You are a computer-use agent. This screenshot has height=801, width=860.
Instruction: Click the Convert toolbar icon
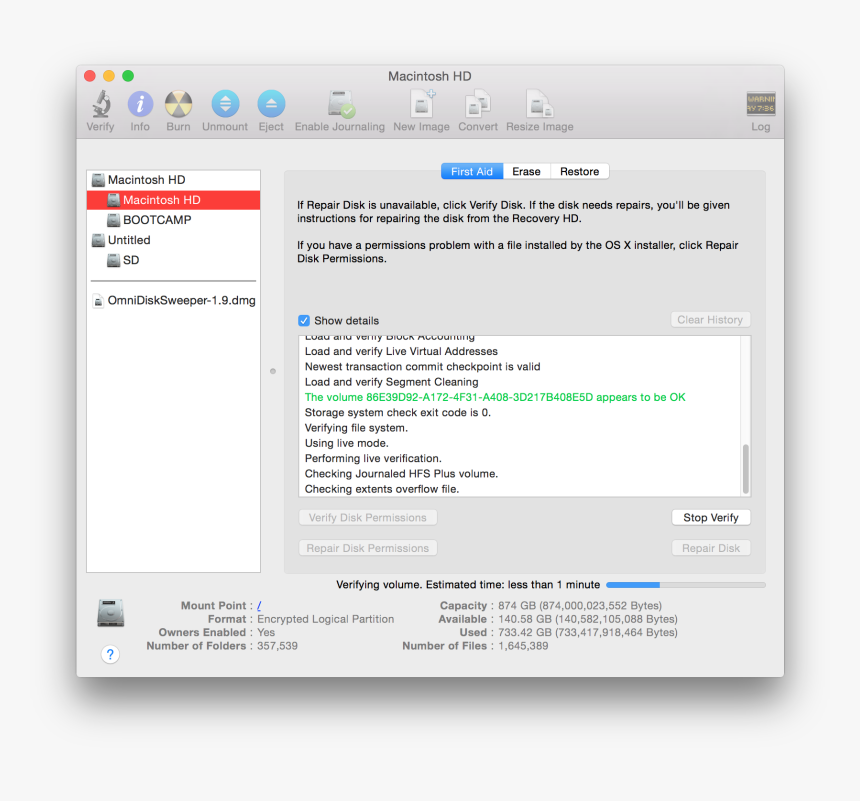tap(478, 104)
